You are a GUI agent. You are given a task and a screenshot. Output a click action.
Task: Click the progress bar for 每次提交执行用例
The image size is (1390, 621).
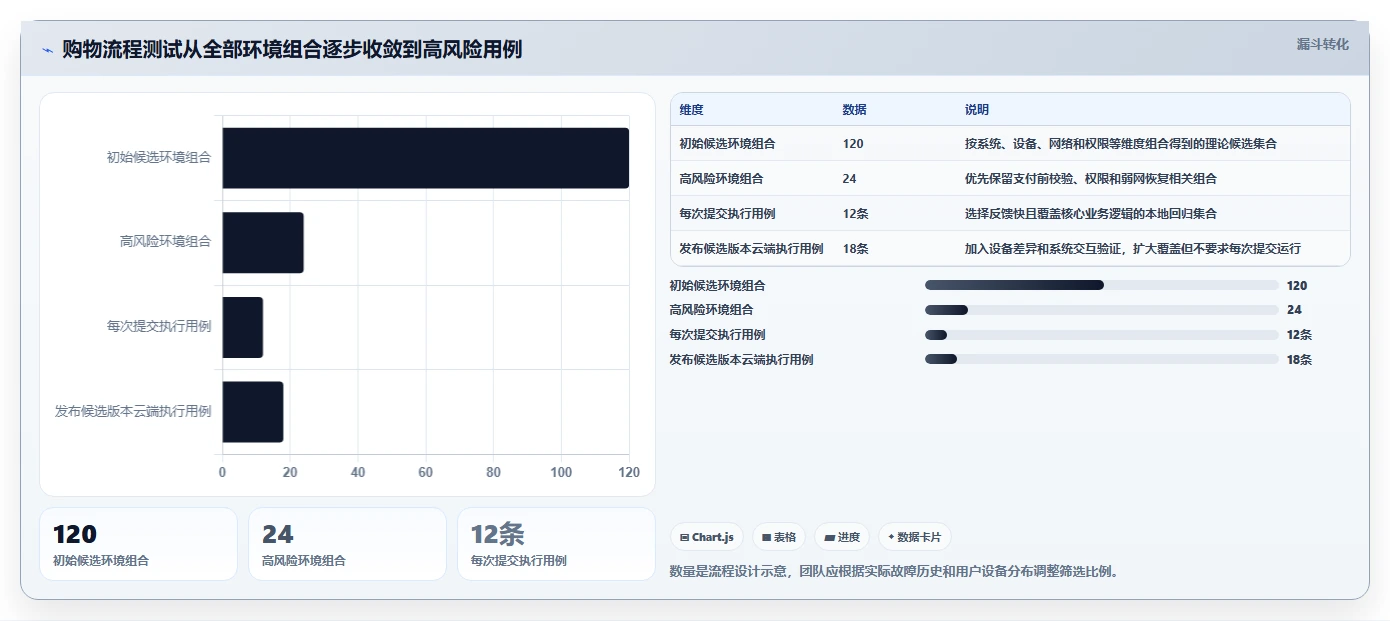pyautogui.click(x=1102, y=335)
